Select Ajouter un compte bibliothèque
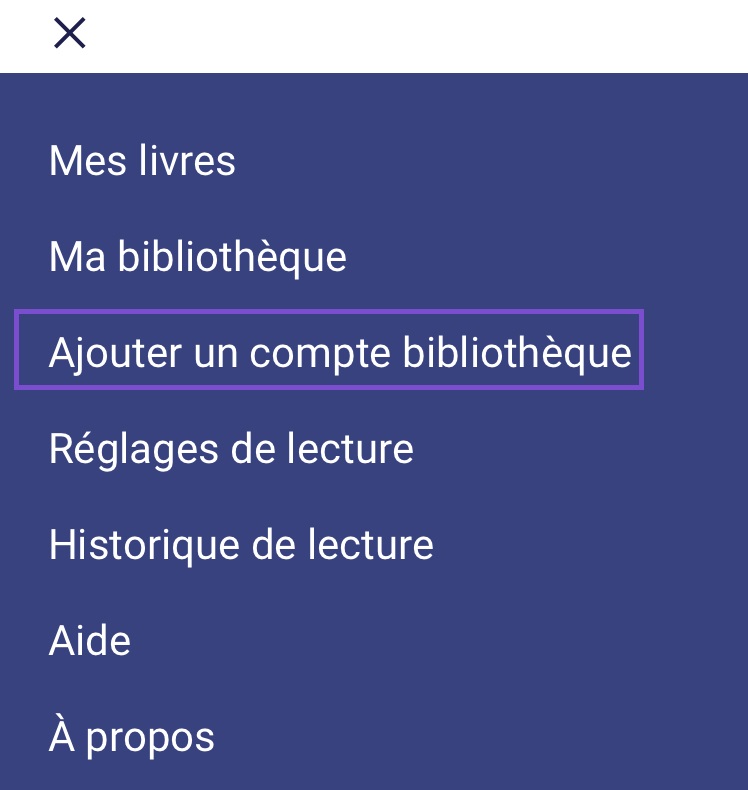 pos(329,350)
